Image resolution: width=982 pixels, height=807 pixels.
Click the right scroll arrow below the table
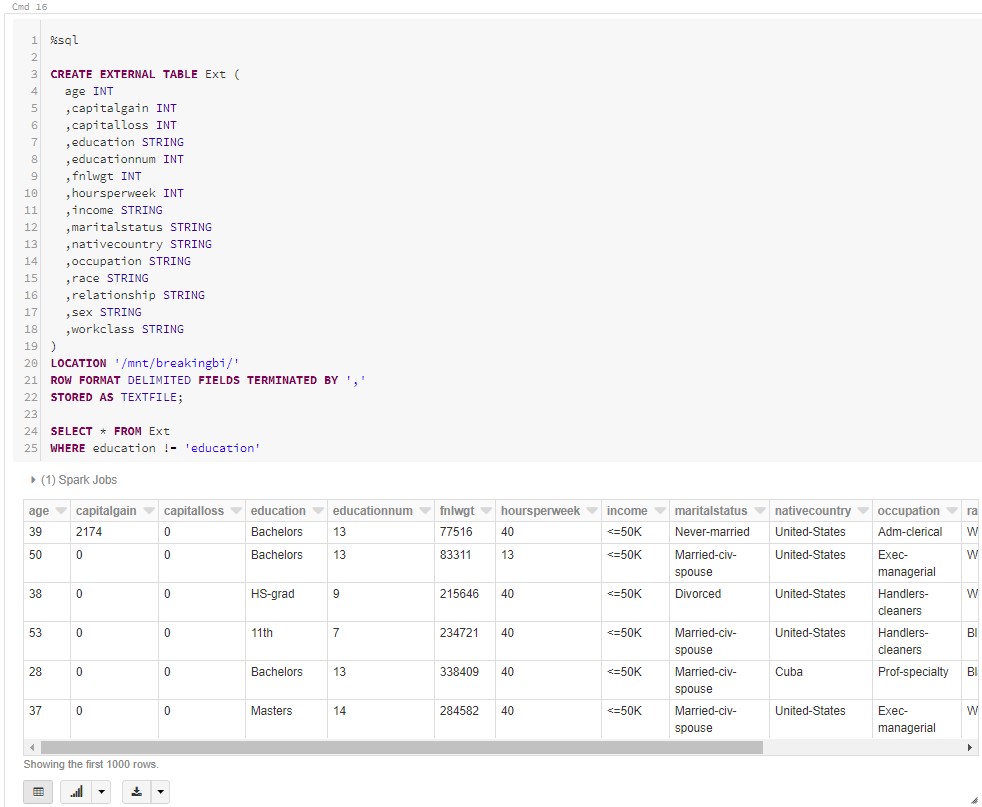[x=968, y=747]
